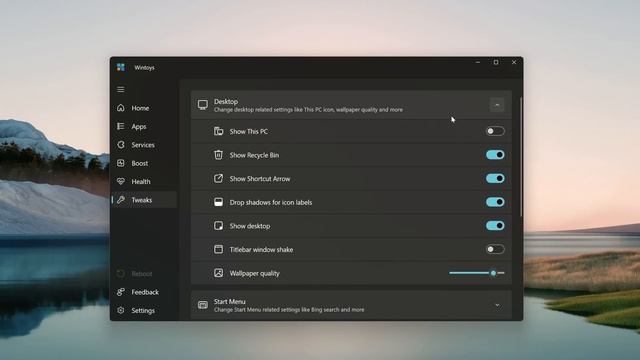Click the Wallpaper quality label
Image resolution: width=640 pixels, height=360 pixels.
(255, 273)
